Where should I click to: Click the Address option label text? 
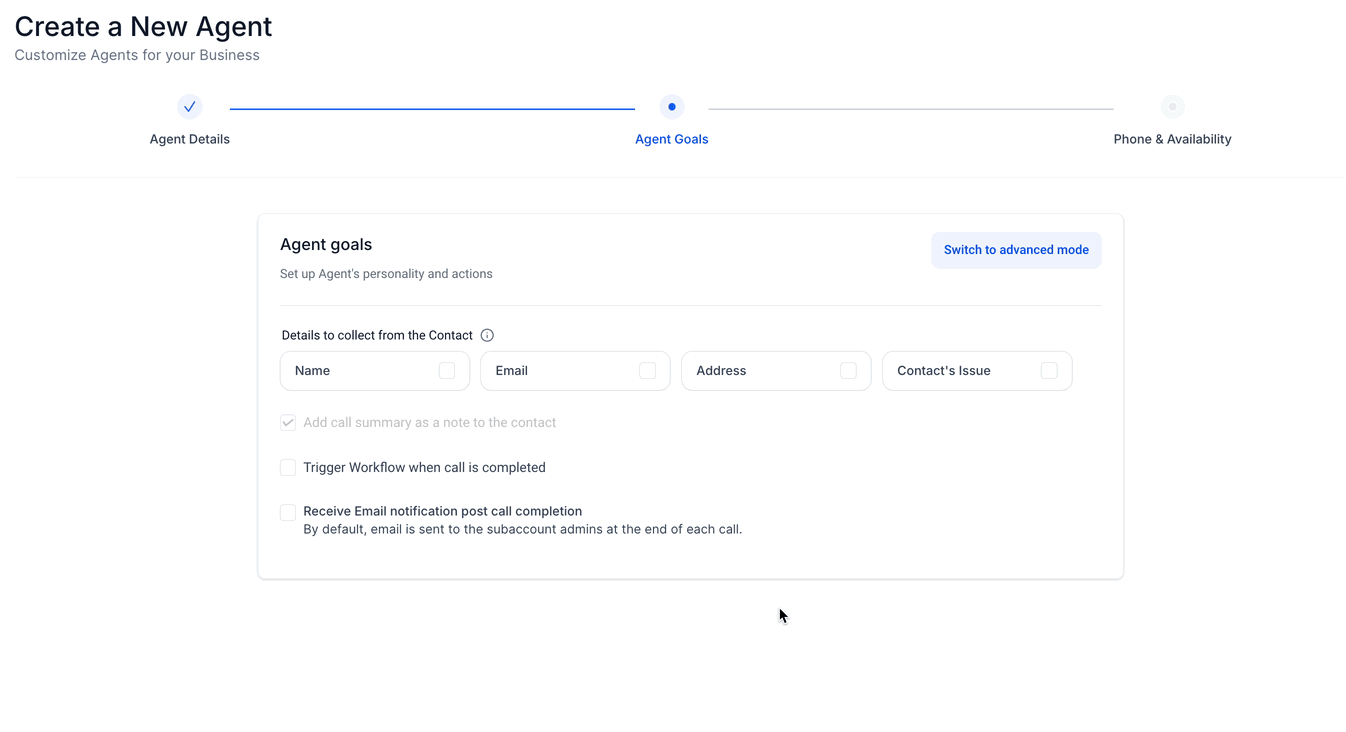[721, 371]
